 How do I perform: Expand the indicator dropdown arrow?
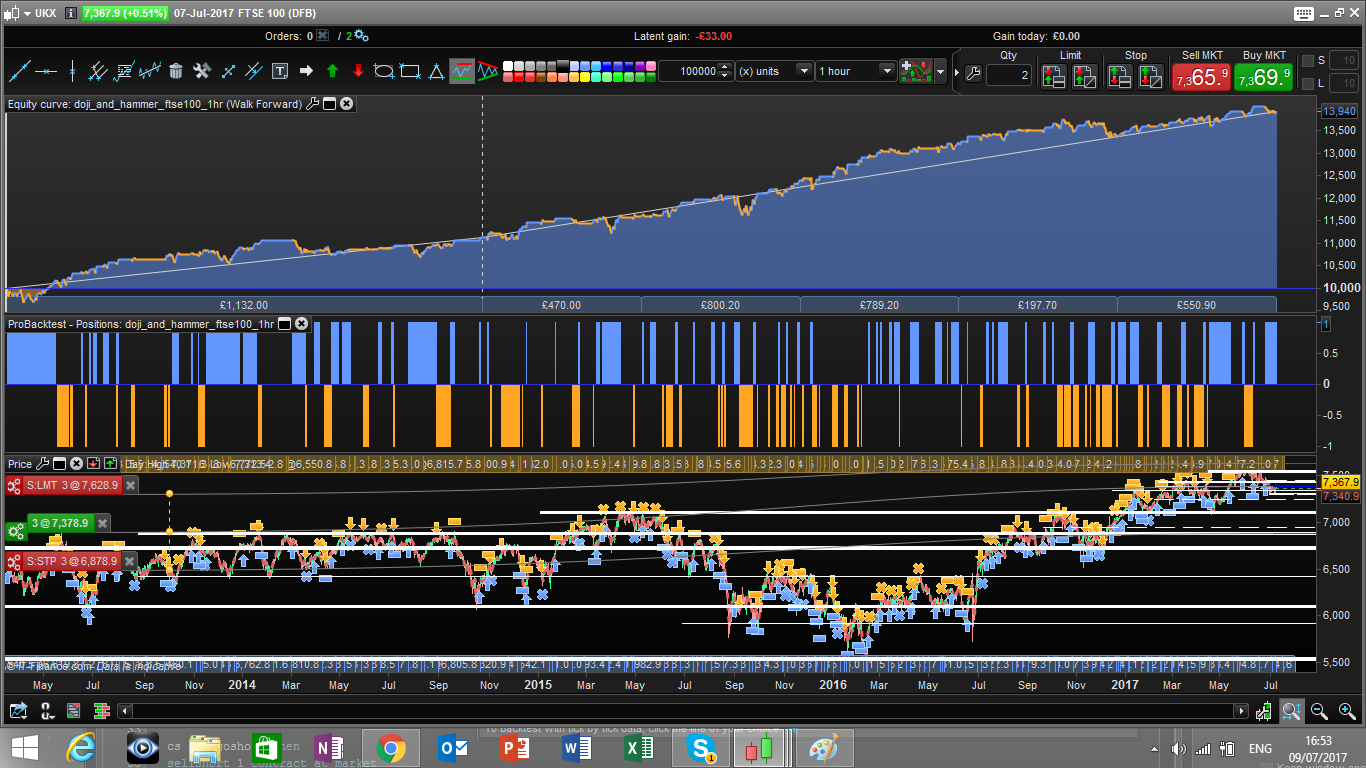940,72
